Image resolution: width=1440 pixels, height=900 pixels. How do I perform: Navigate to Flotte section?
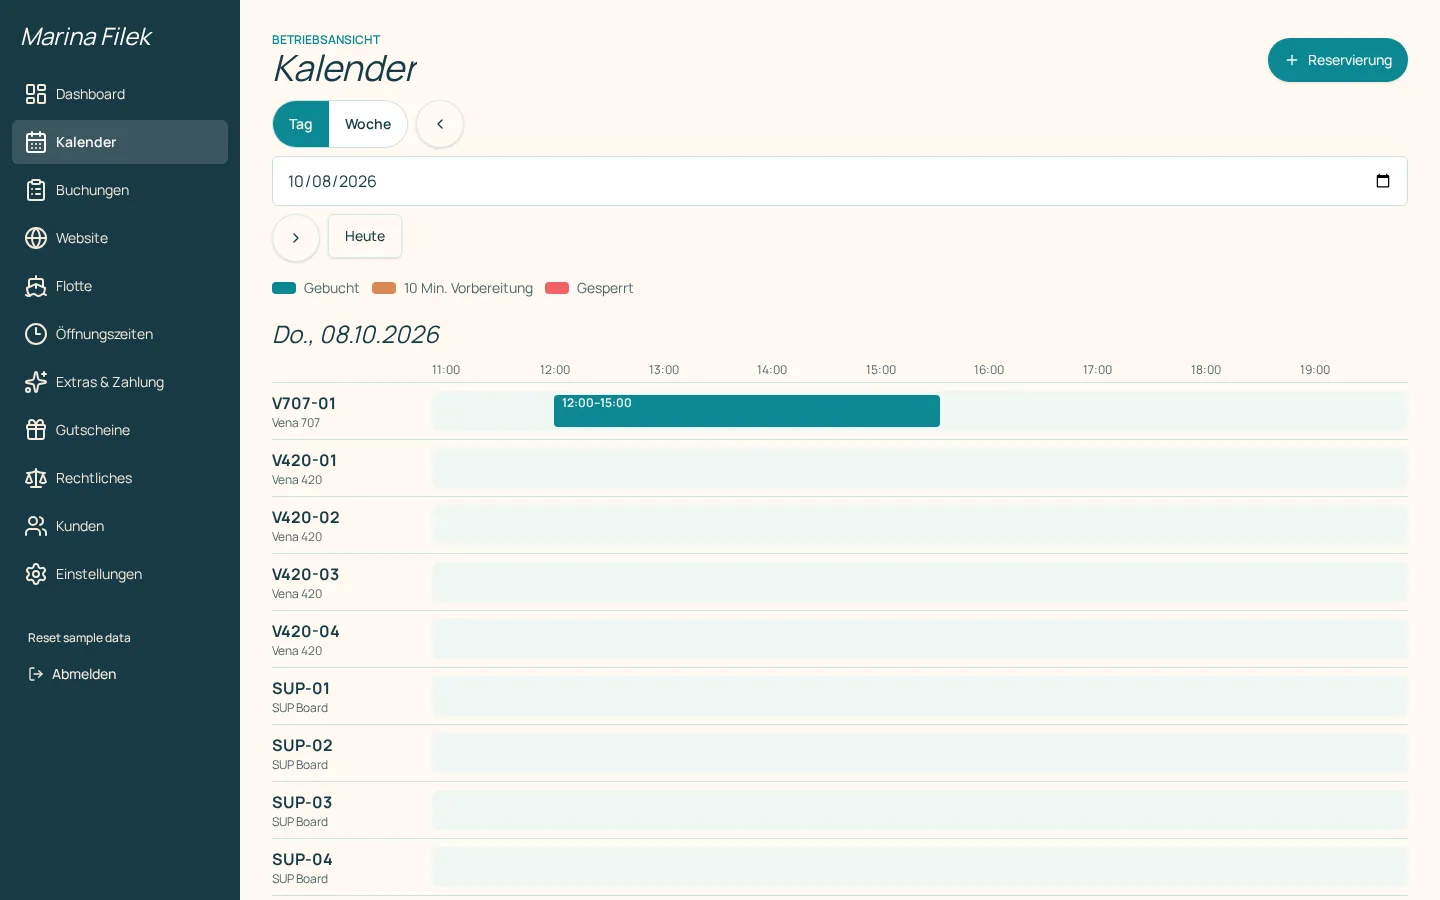[120, 286]
